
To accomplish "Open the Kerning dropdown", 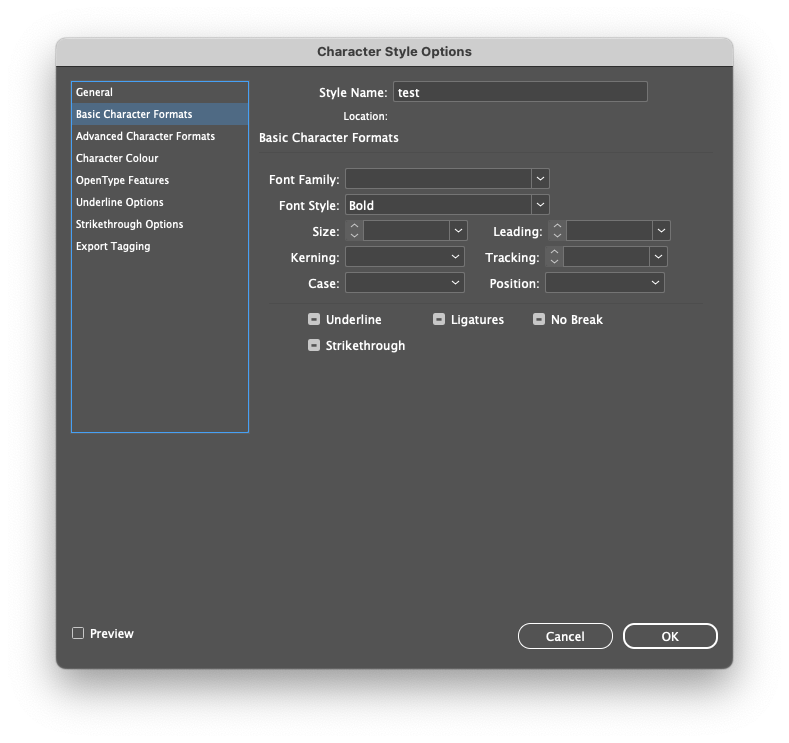I will (405, 257).
